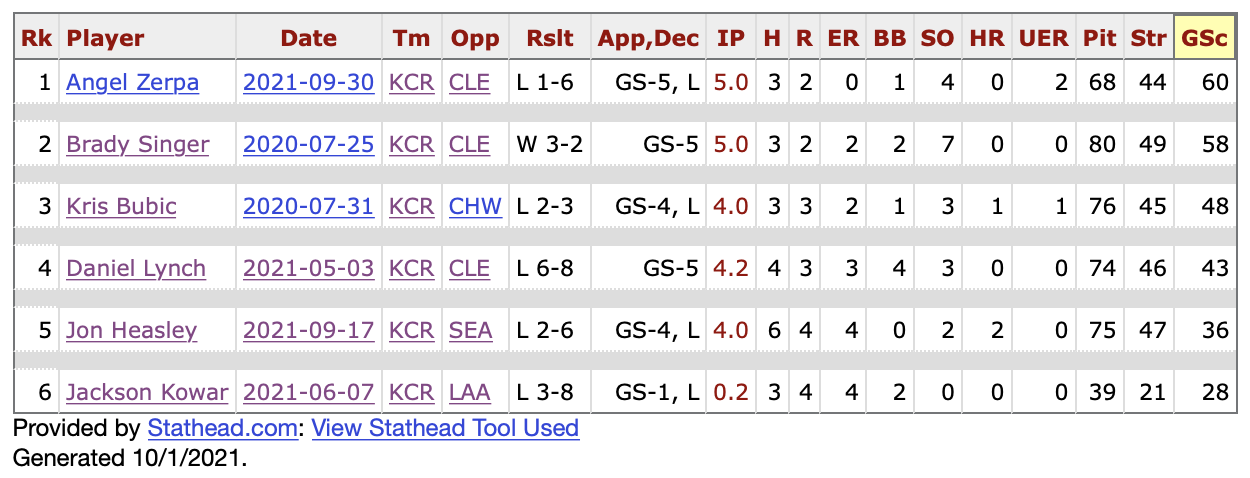Click the 2021-06-07 date link
The width and height of the screenshot is (1250, 478).
pyautogui.click(x=308, y=392)
